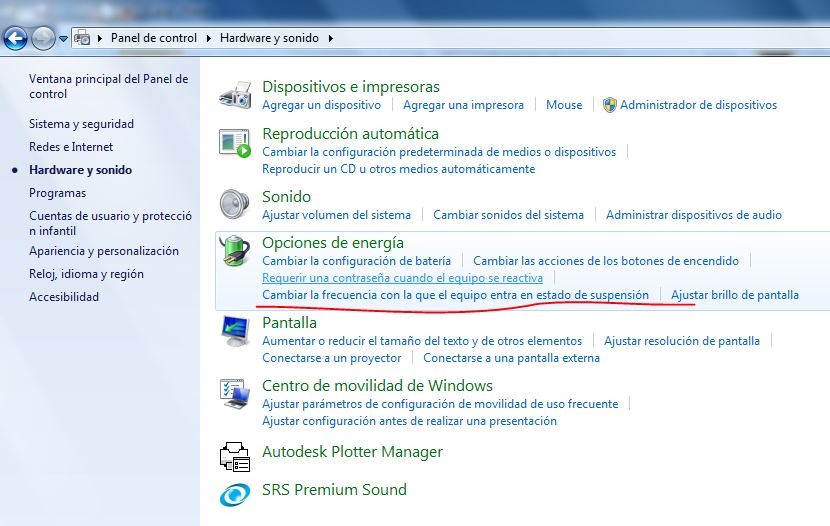
Task: Open the SRS Premium Sound icon
Action: tap(236, 493)
